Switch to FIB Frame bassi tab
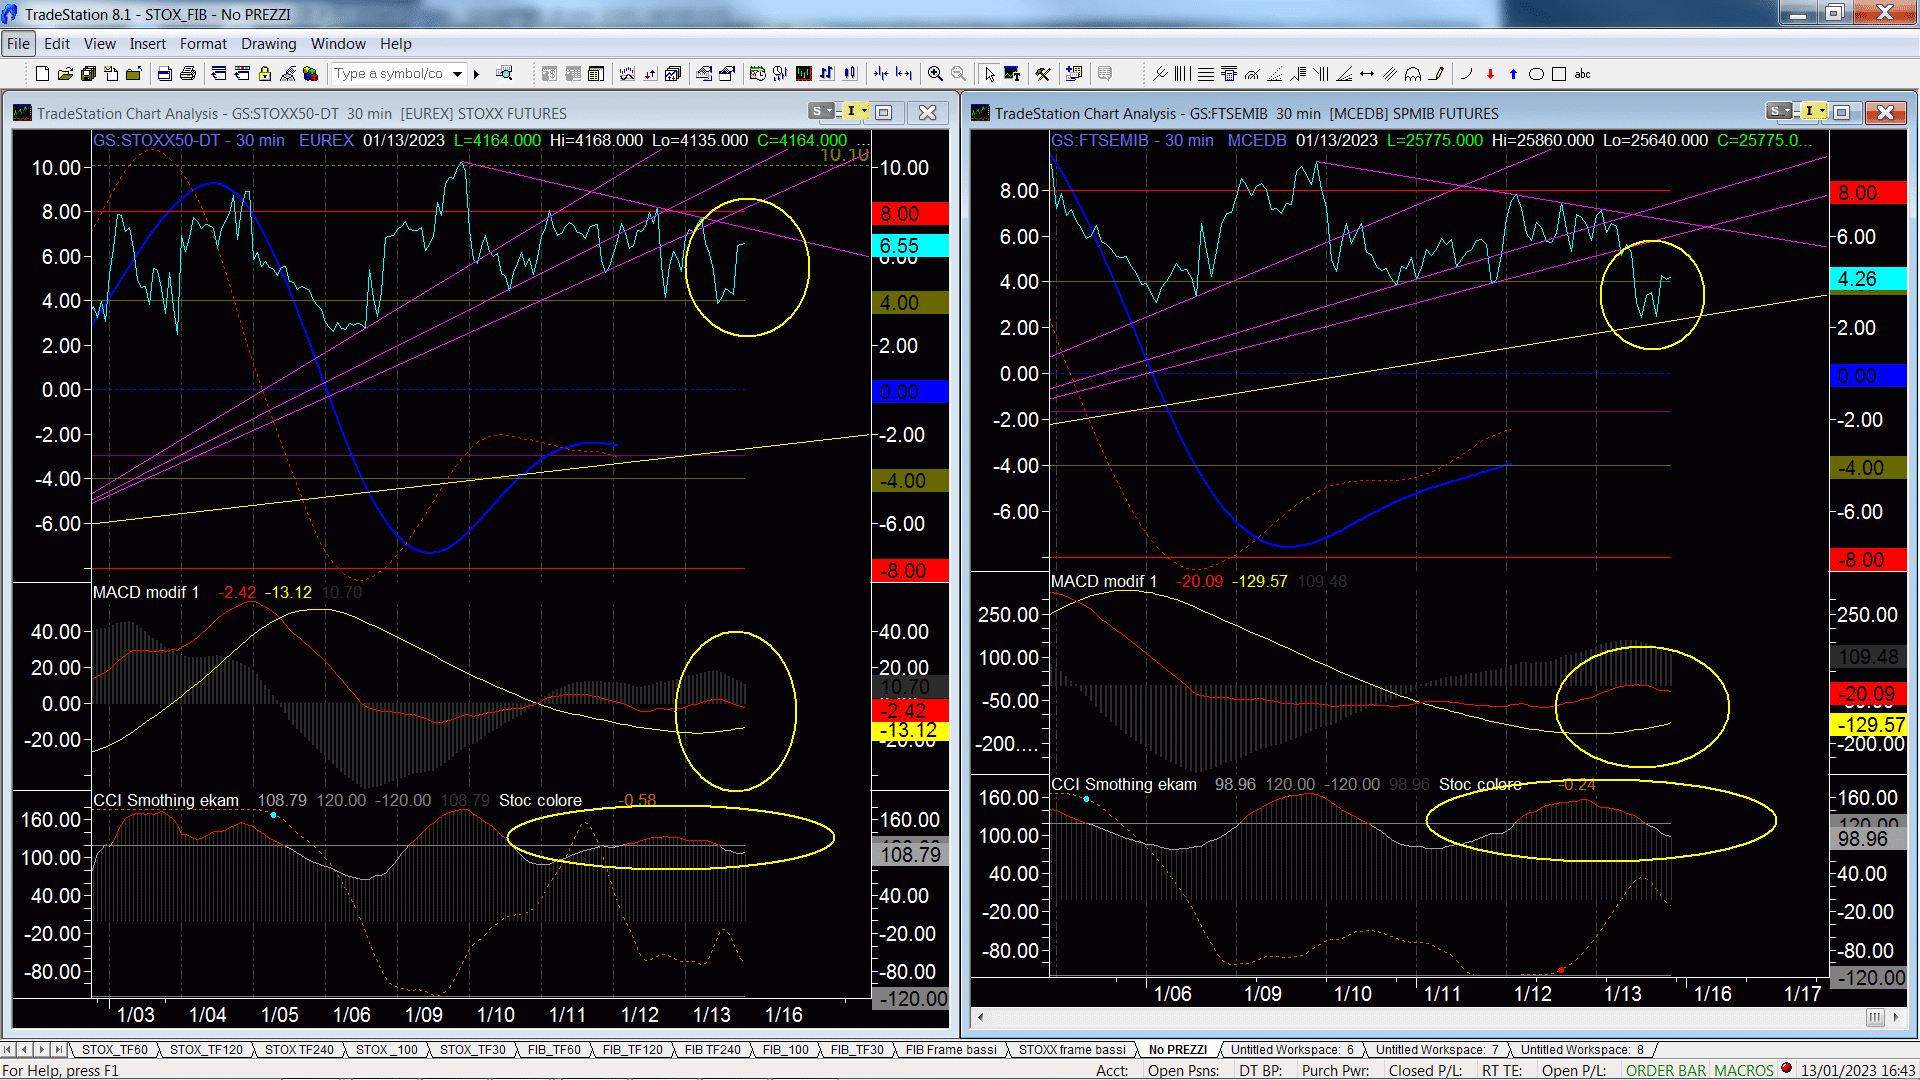Viewport: 1920px width, 1080px height. 951,1049
